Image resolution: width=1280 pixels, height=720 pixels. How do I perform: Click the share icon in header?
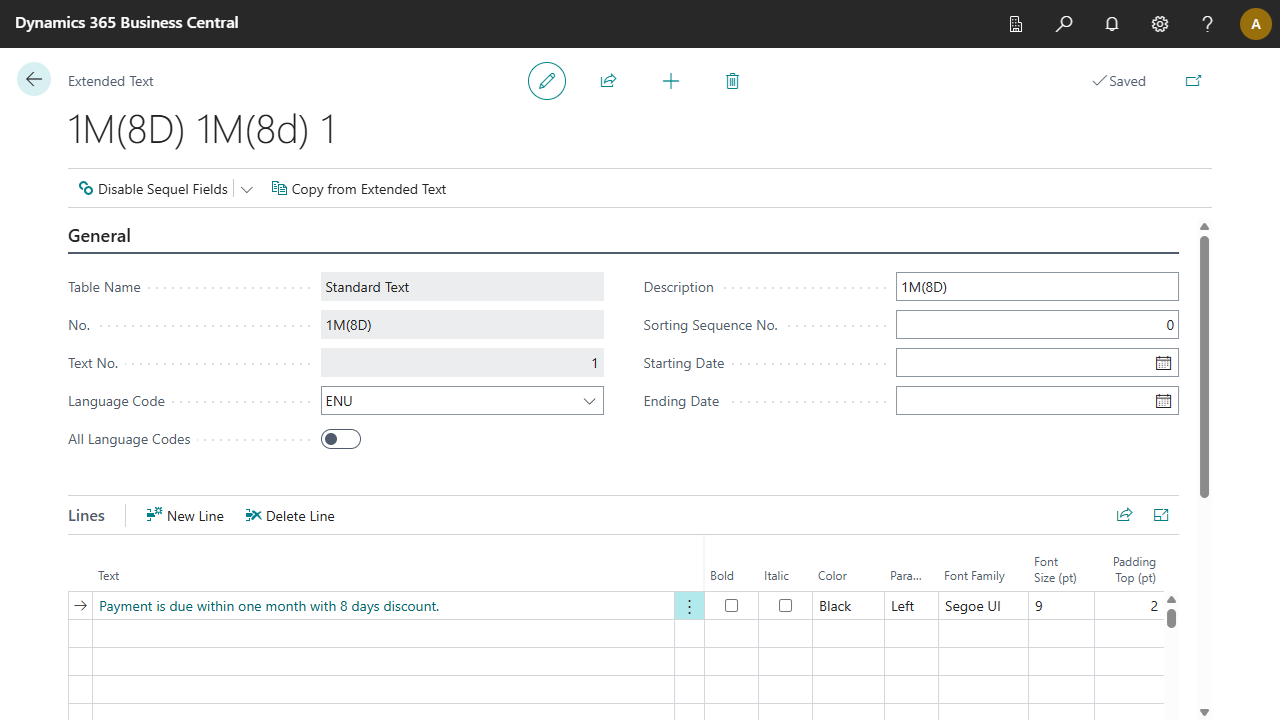pyautogui.click(x=608, y=81)
